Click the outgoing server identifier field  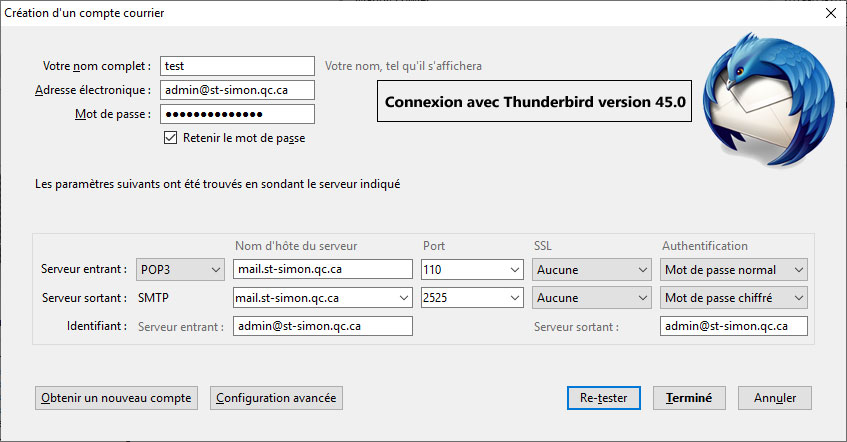point(734,326)
